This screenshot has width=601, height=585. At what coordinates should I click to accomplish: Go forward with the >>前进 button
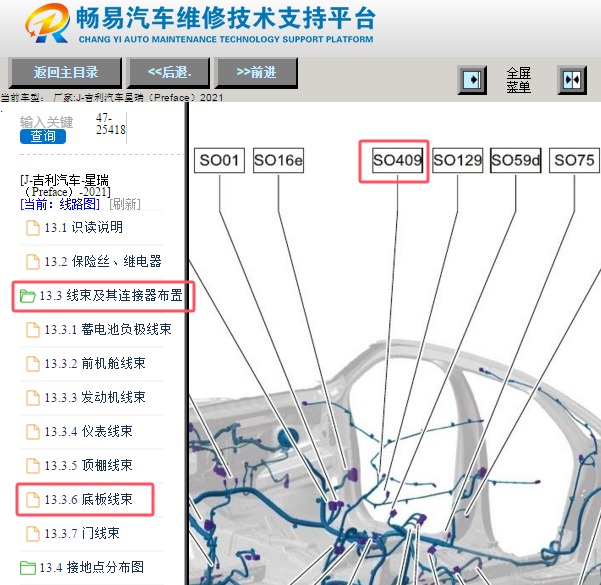pos(256,72)
